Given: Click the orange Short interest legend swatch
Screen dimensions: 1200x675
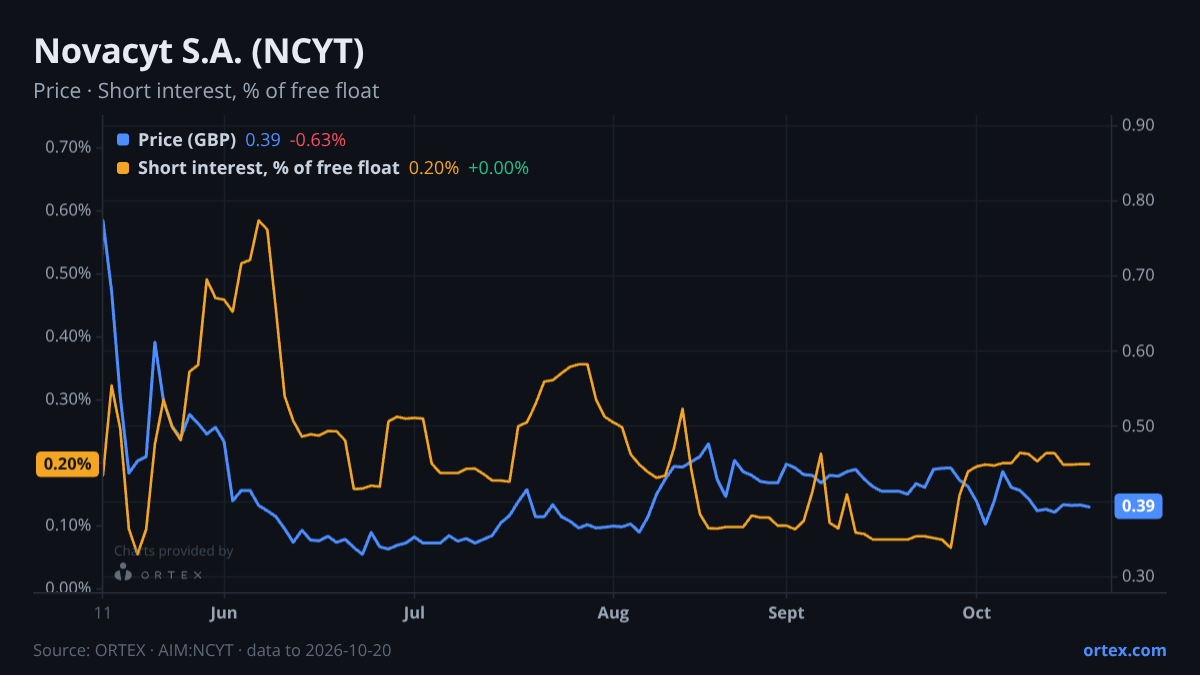Looking at the screenshot, I should pos(123,168).
